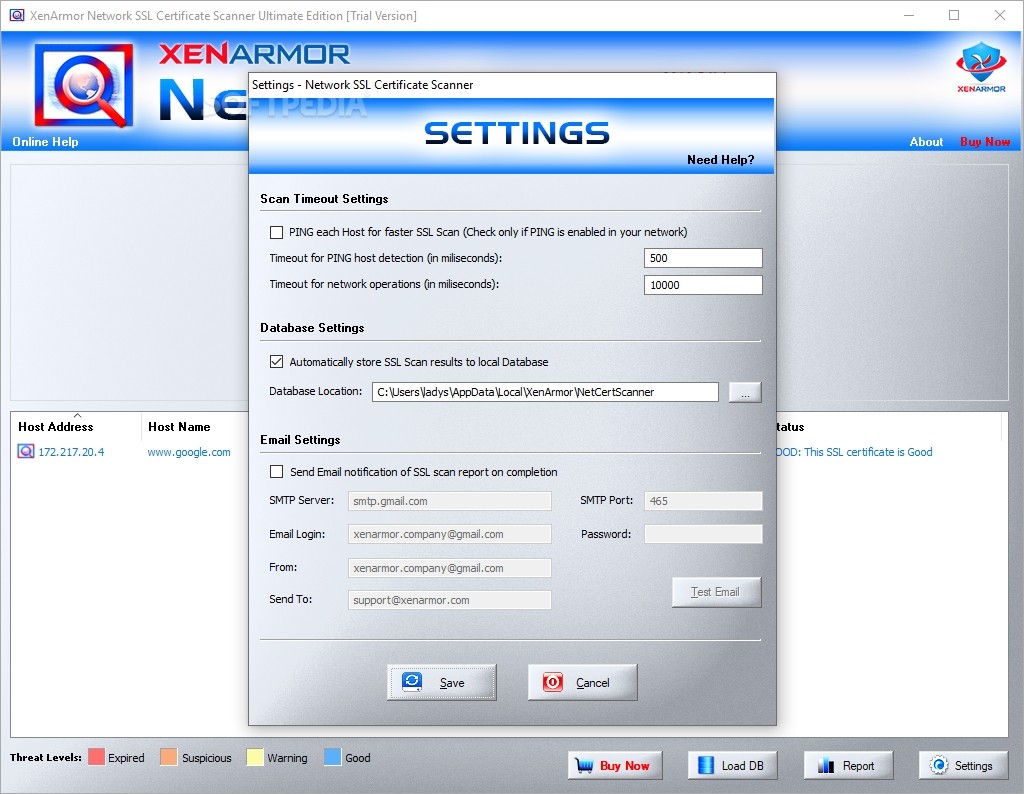Screen dimensions: 1024x794
Task: Click the red Buy Now link in the header
Action: pyautogui.click(x=985, y=142)
